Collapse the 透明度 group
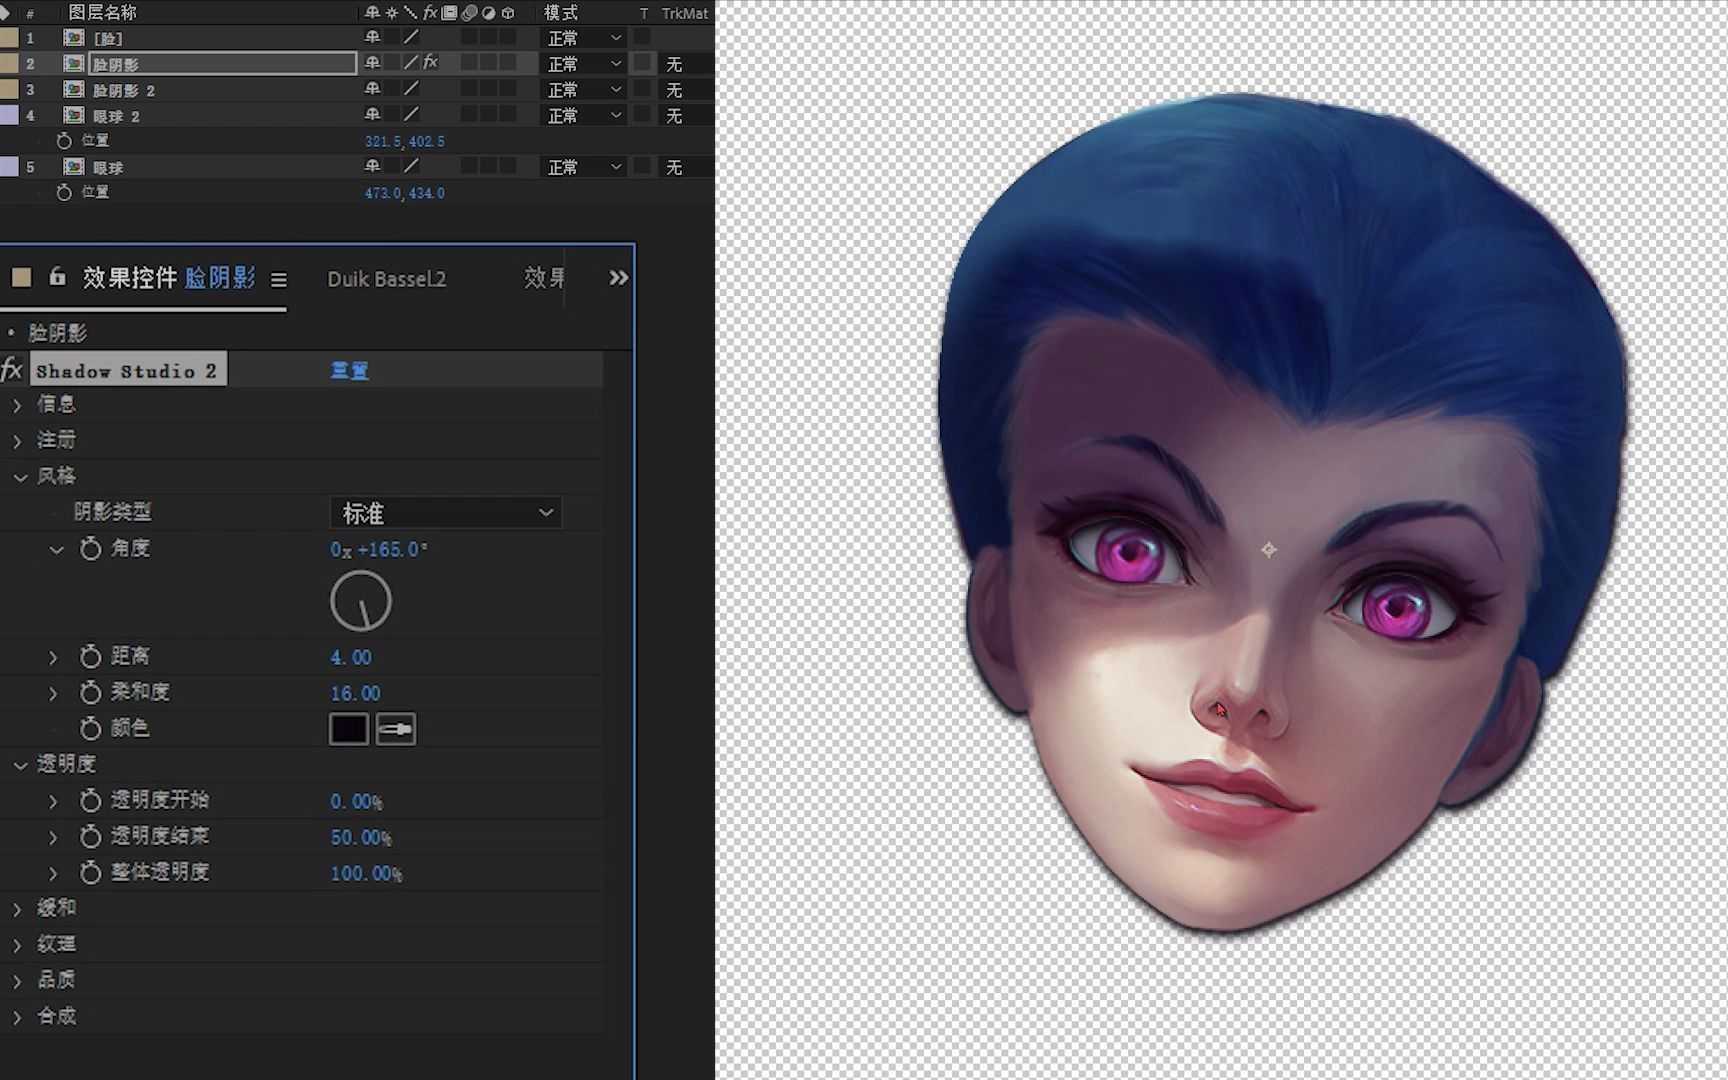 19,765
